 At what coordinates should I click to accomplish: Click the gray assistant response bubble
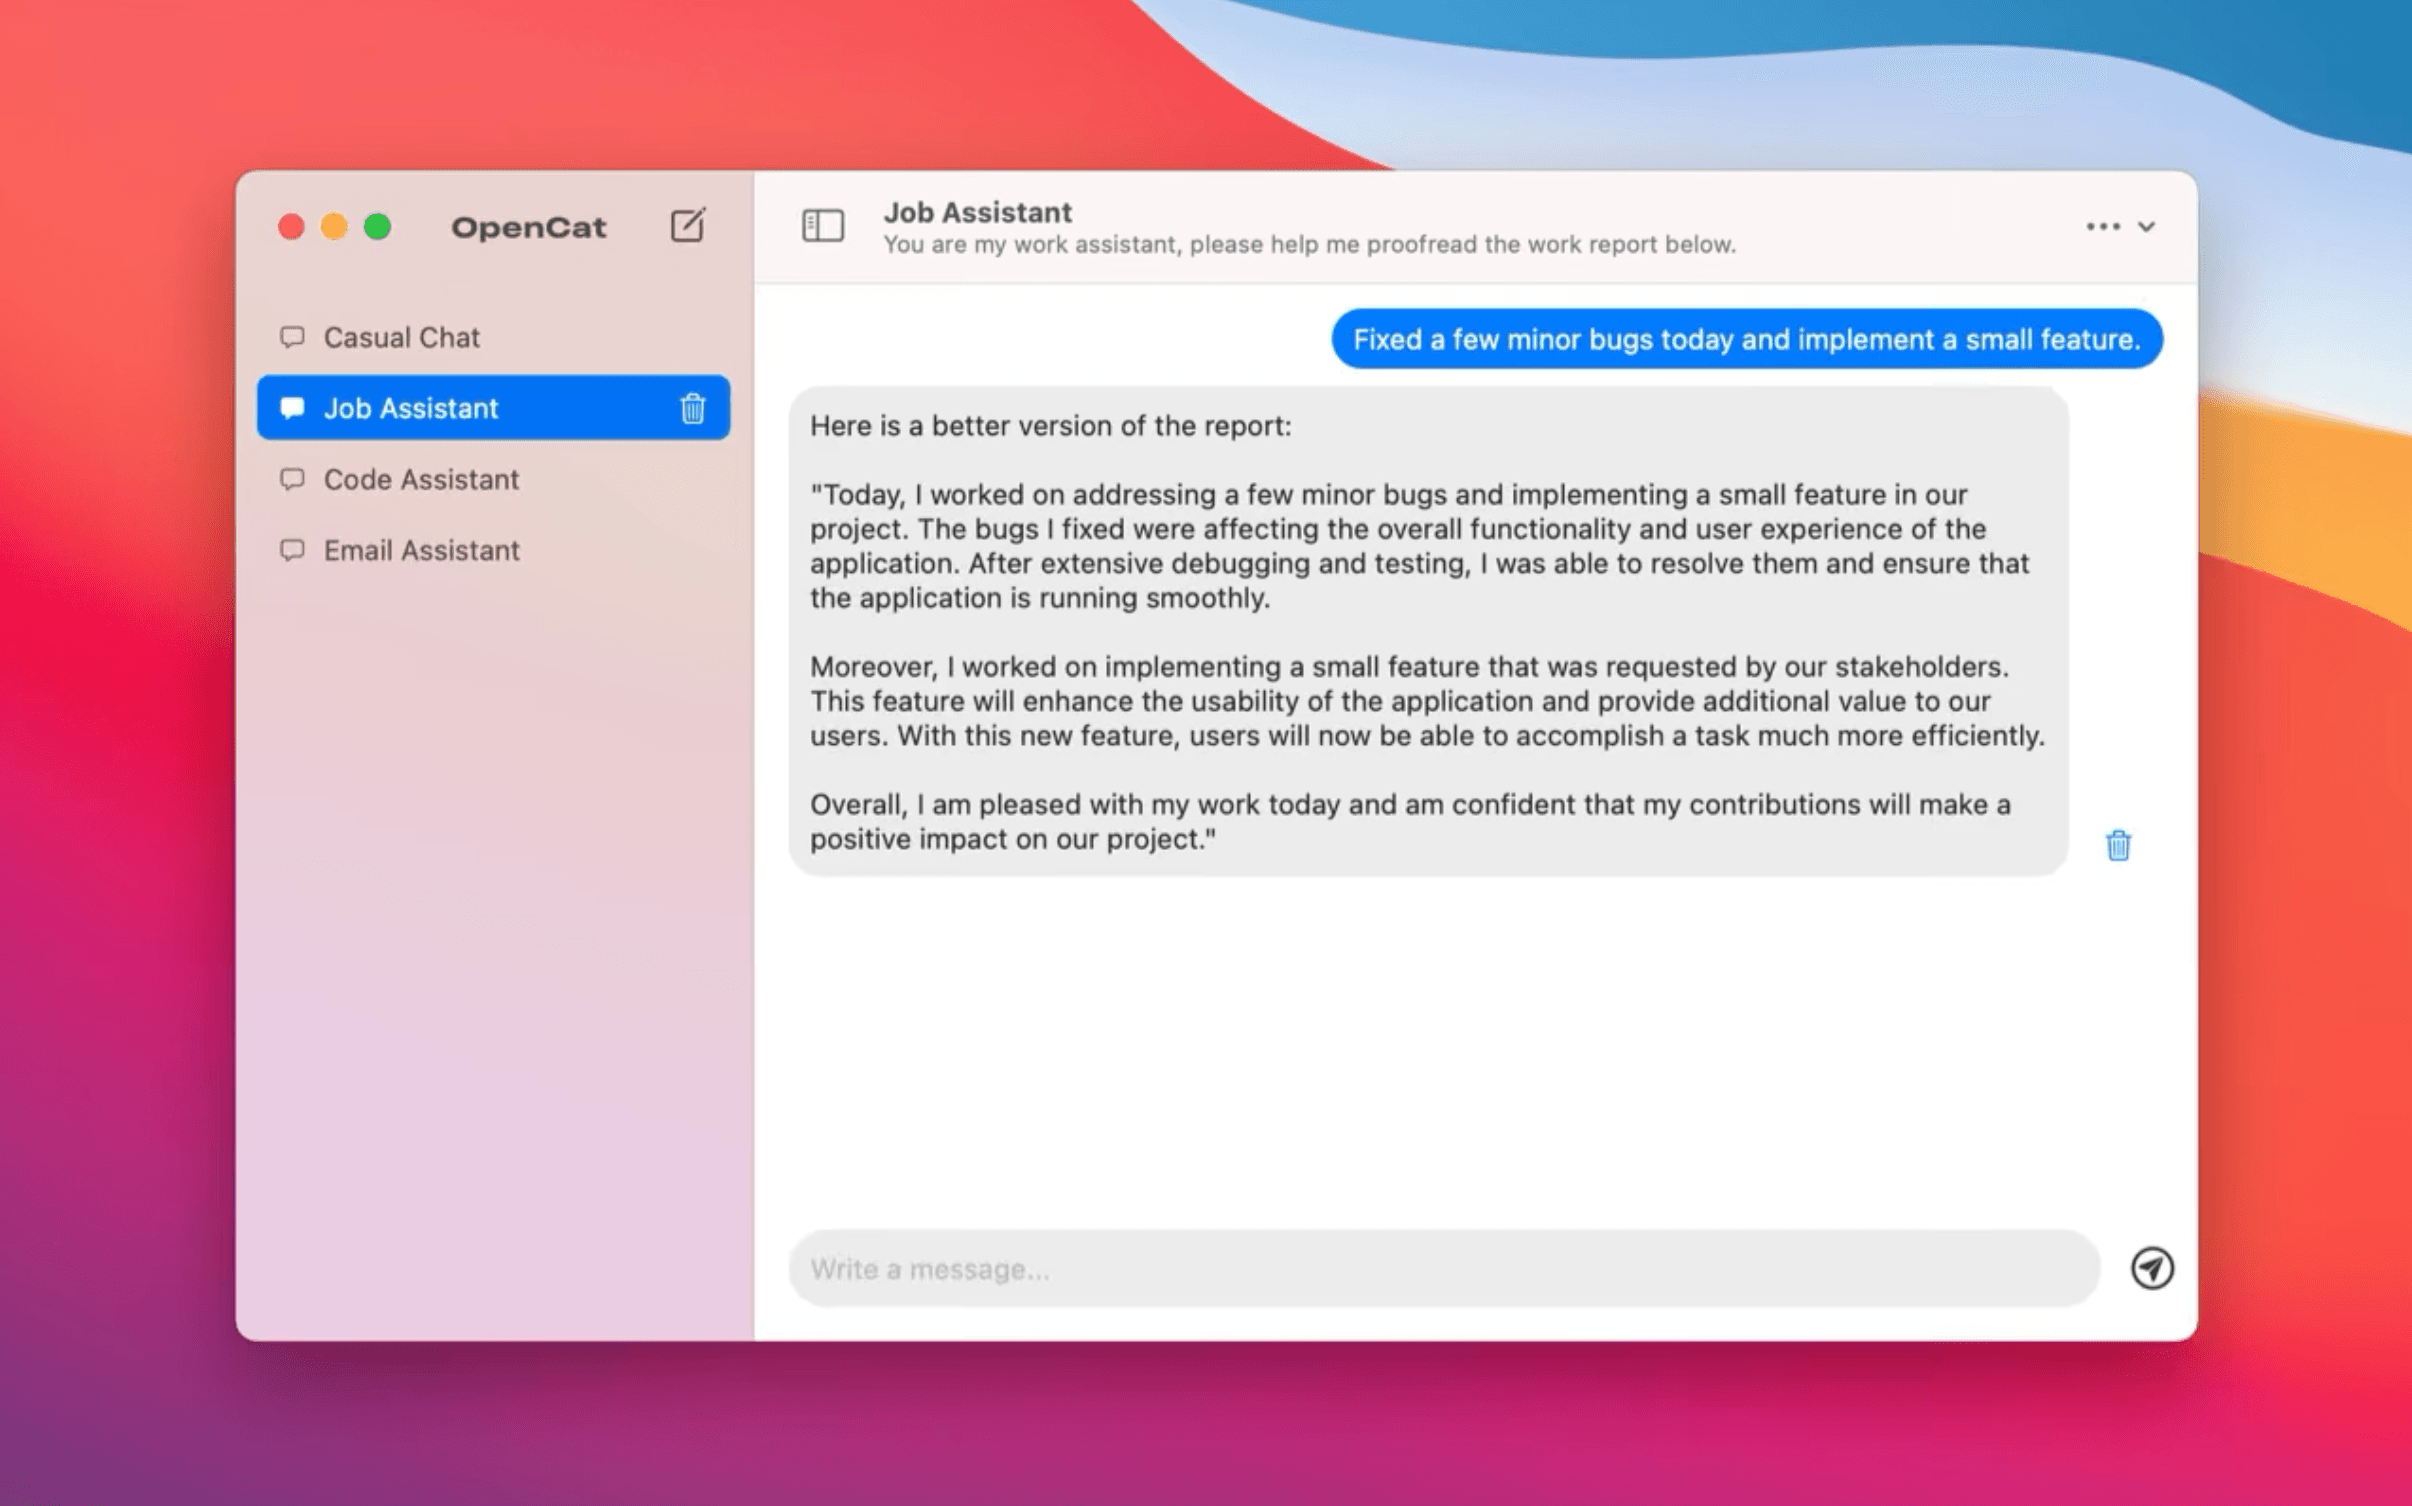click(1427, 630)
